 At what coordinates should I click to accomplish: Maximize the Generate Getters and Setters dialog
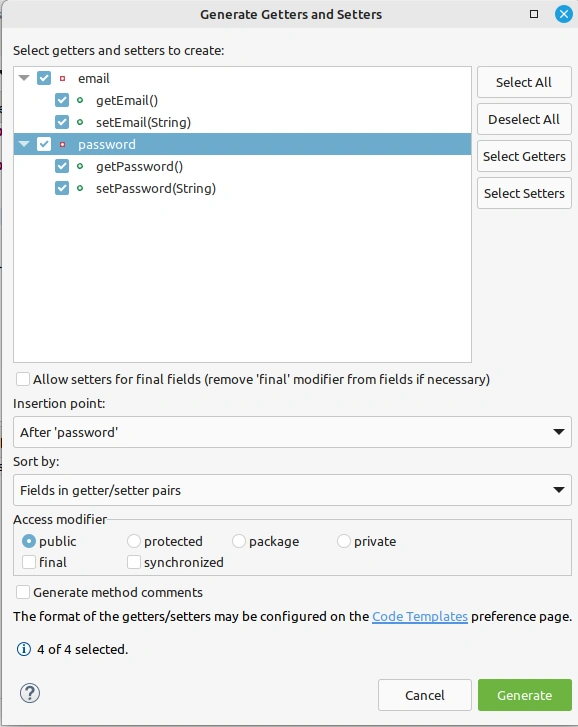534,14
